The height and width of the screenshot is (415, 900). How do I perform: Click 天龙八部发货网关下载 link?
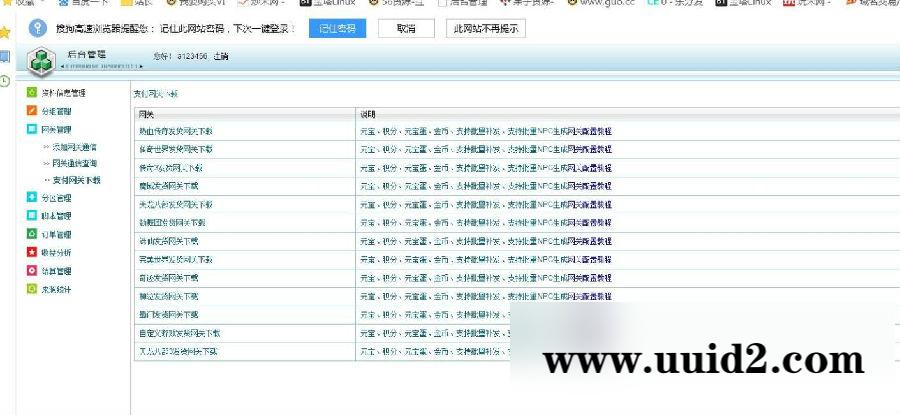click(x=176, y=204)
